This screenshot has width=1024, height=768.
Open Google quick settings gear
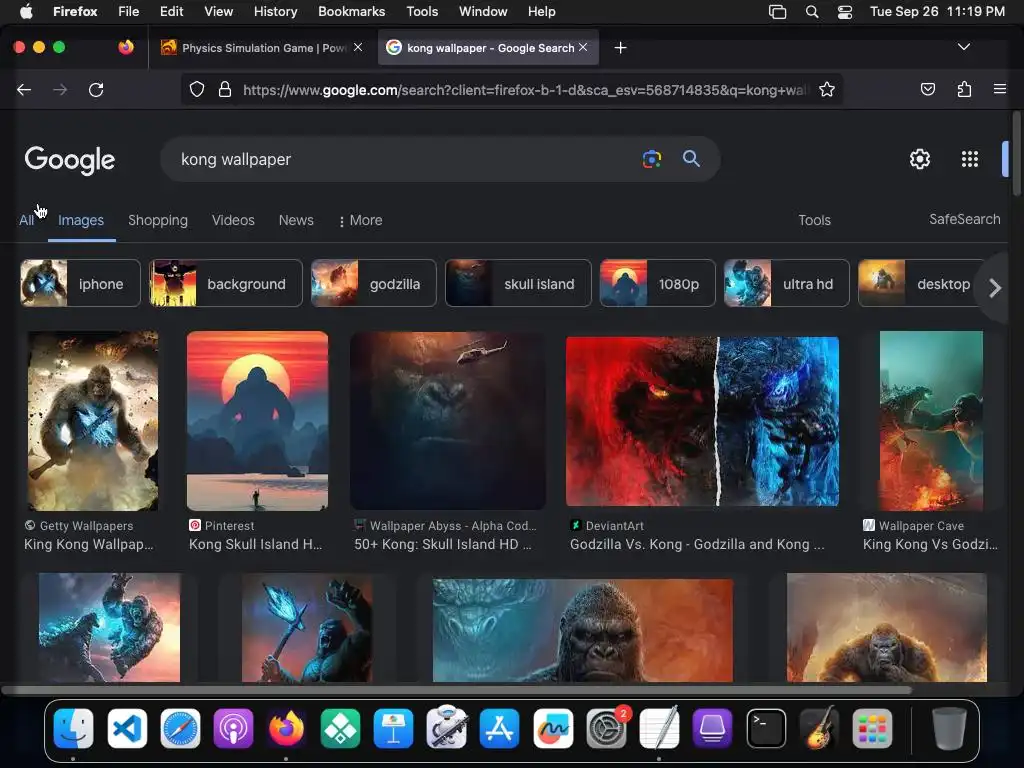tap(920, 159)
